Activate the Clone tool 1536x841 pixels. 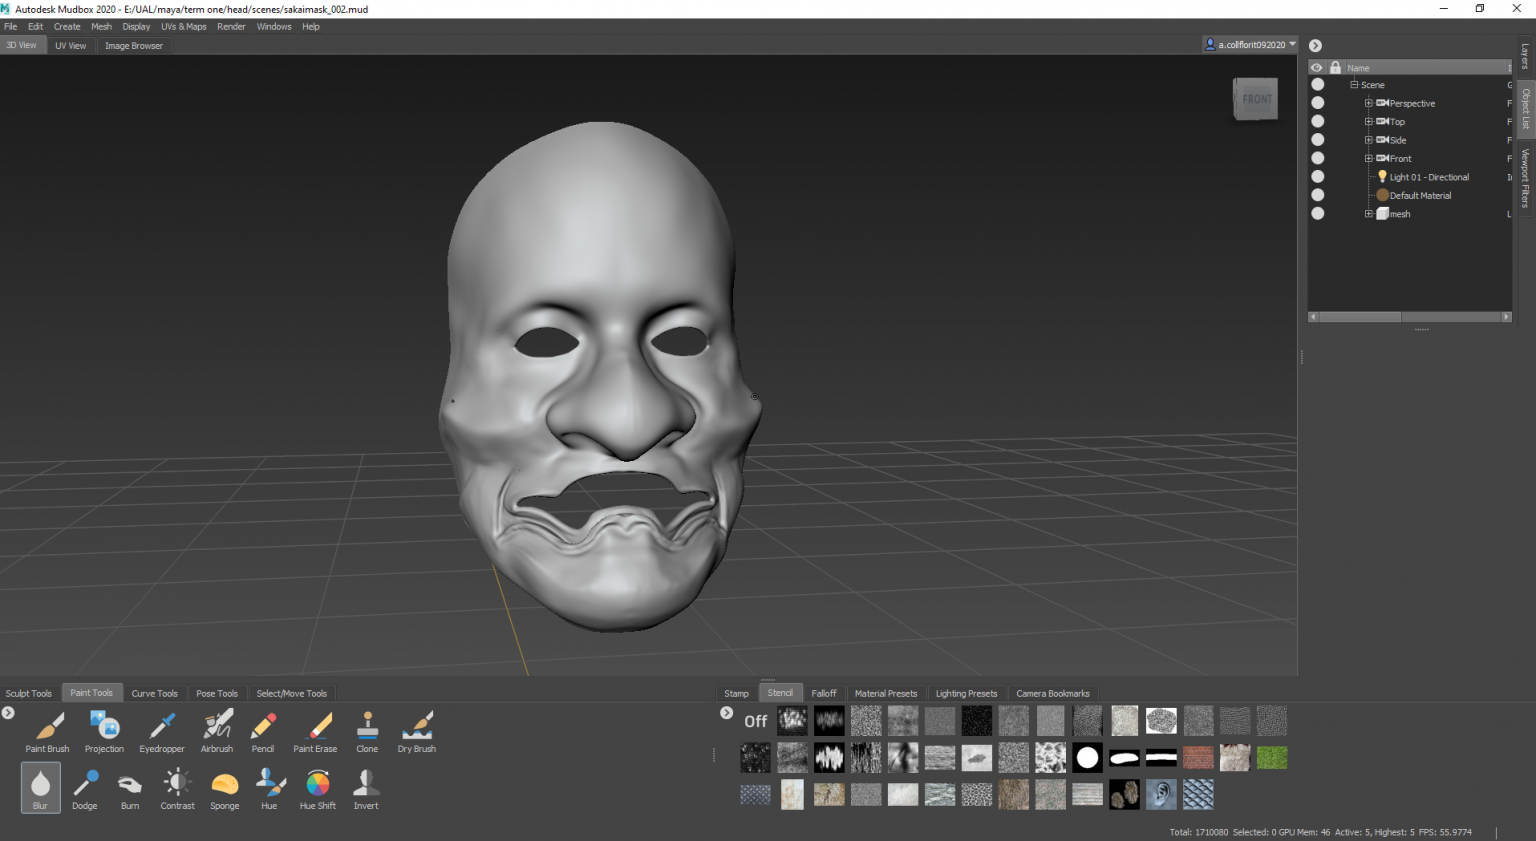pyautogui.click(x=366, y=730)
